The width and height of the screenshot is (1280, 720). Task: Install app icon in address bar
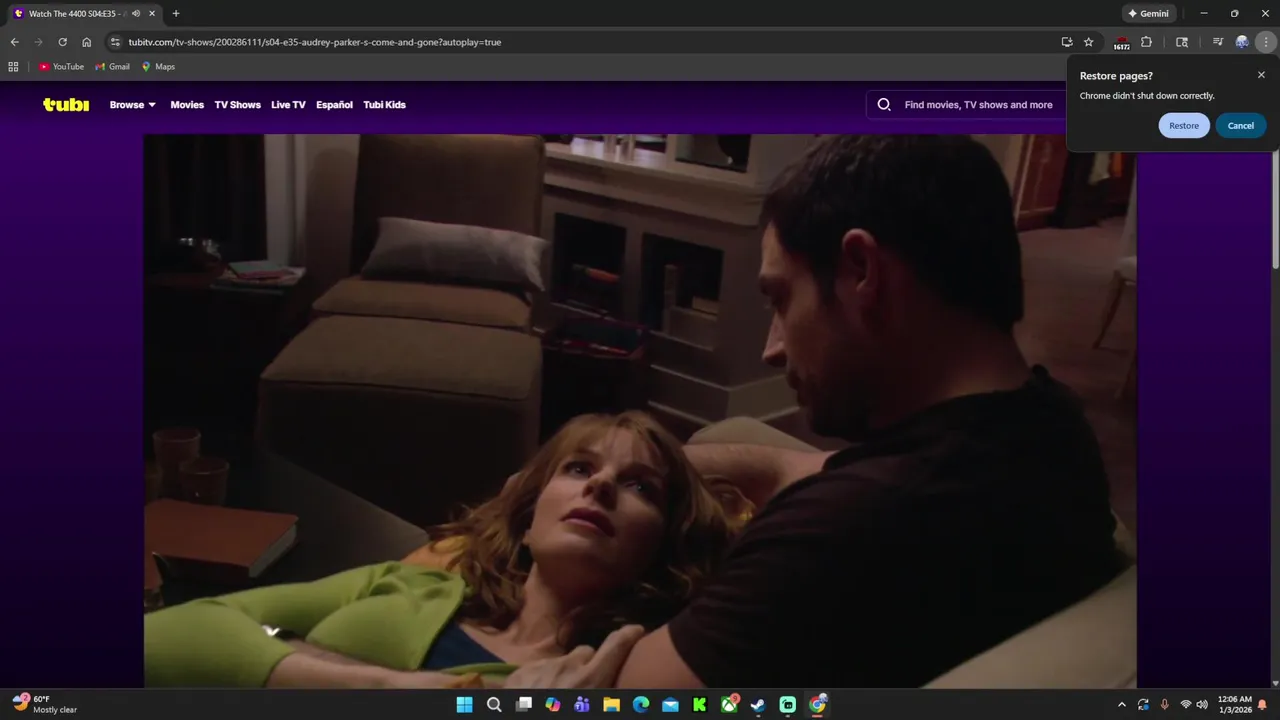(1067, 42)
